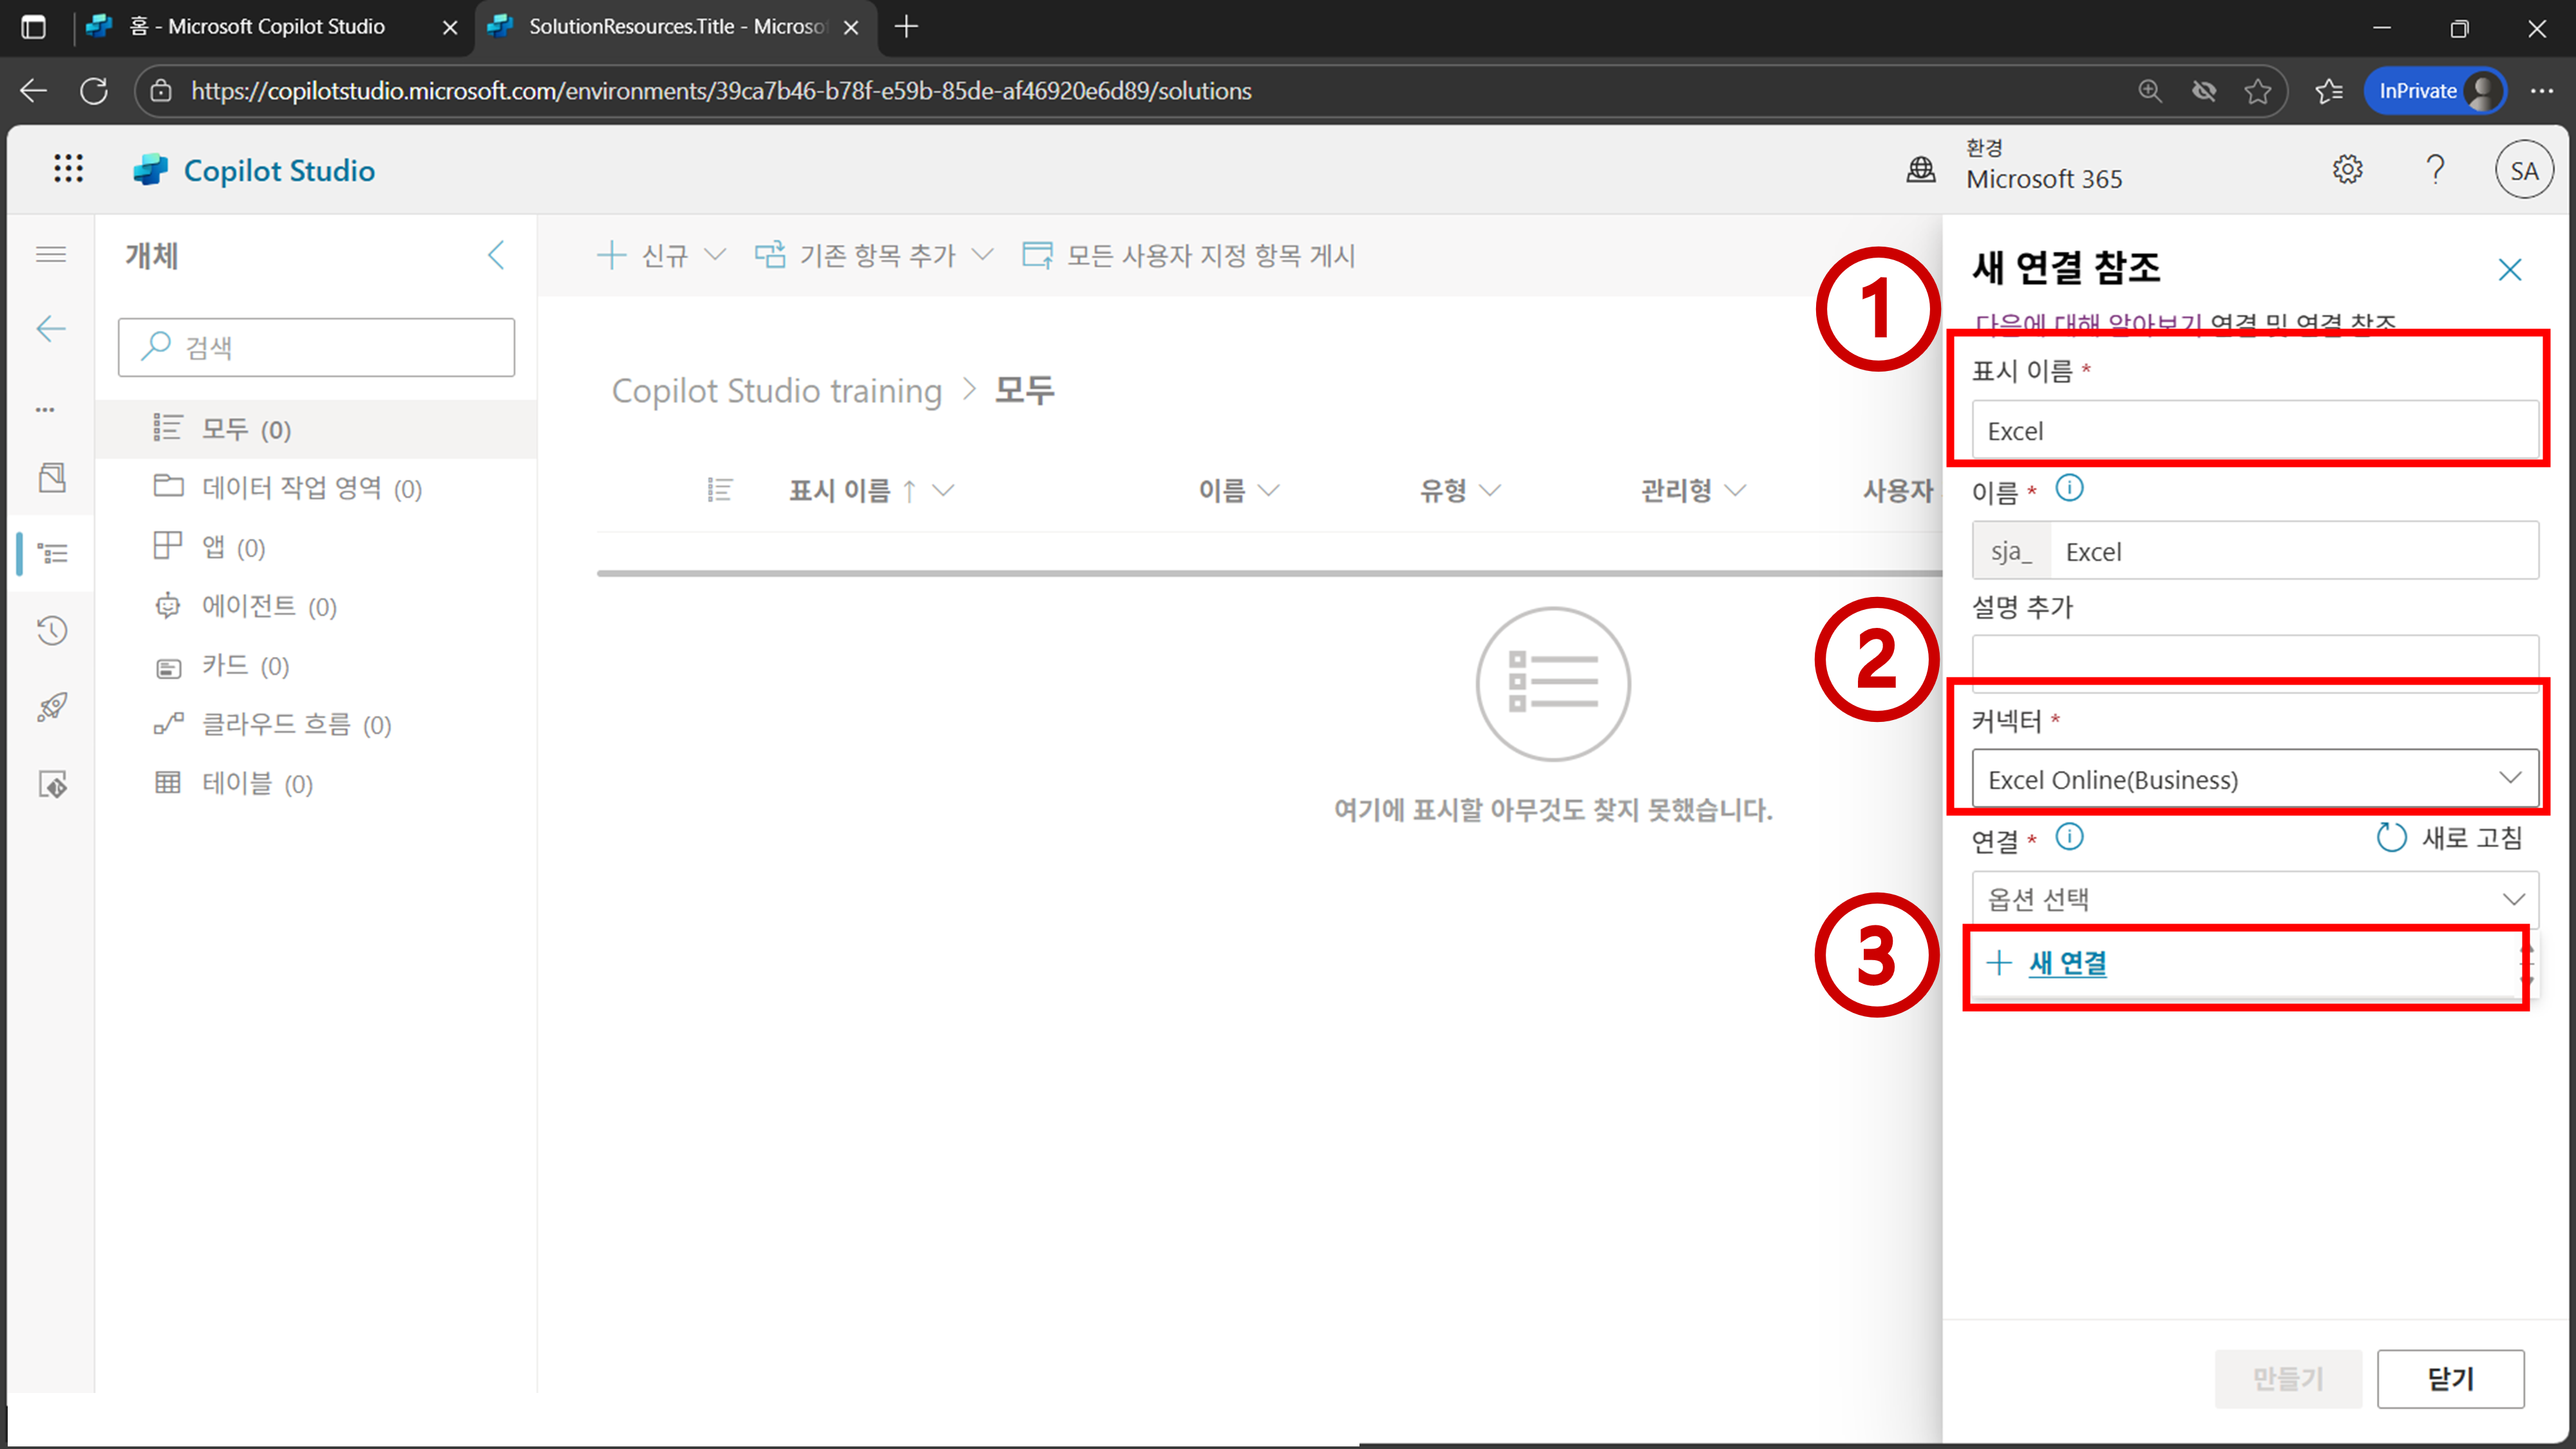Click the environment globe icon
This screenshot has width=2576, height=1449.
coord(1920,170)
